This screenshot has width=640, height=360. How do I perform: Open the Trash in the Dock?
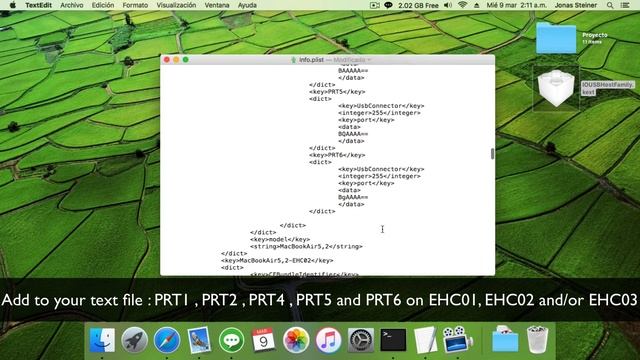point(538,340)
